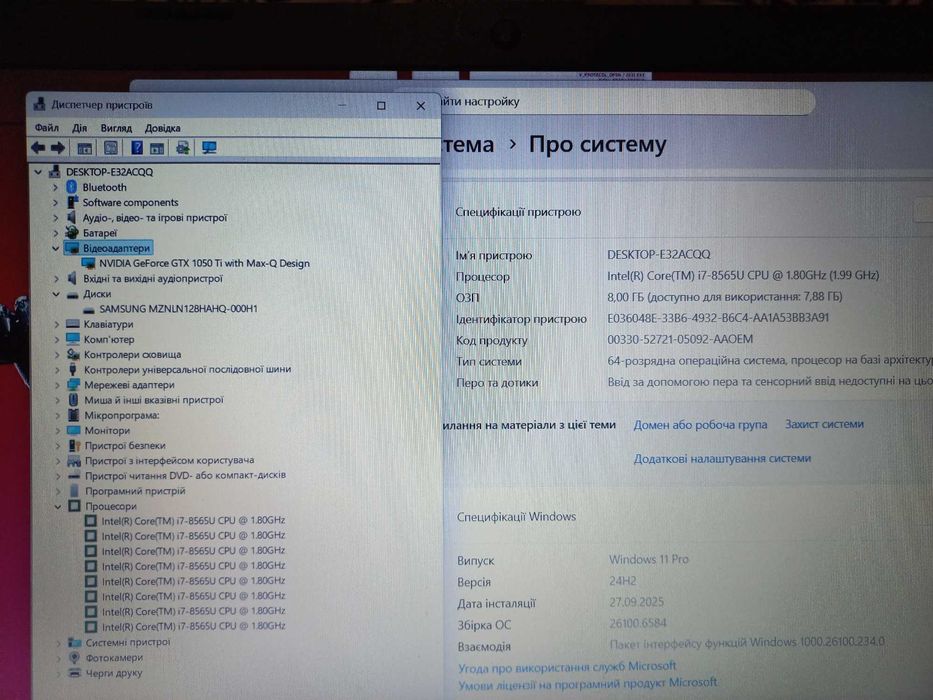Click the Мережеві адаптери network icon
Viewport: 933px width, 700px height.
click(73, 385)
